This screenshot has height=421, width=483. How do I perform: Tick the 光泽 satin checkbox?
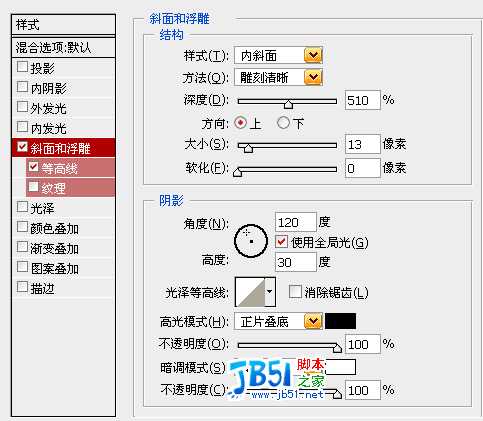pos(22,207)
